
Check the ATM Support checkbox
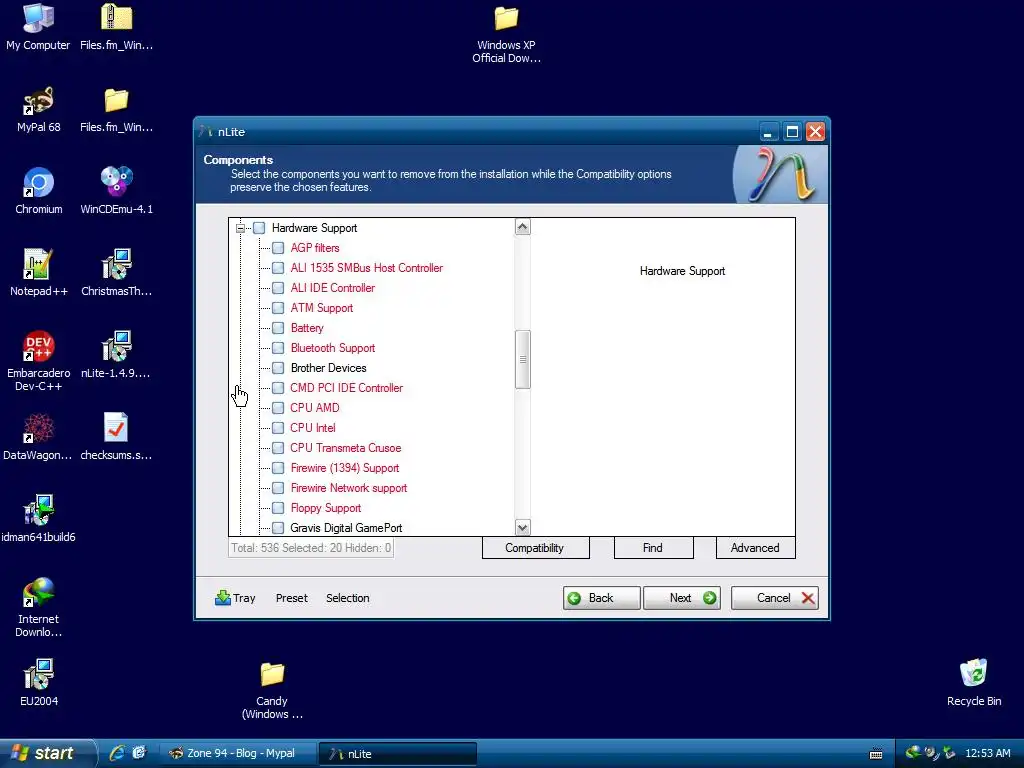click(x=278, y=308)
